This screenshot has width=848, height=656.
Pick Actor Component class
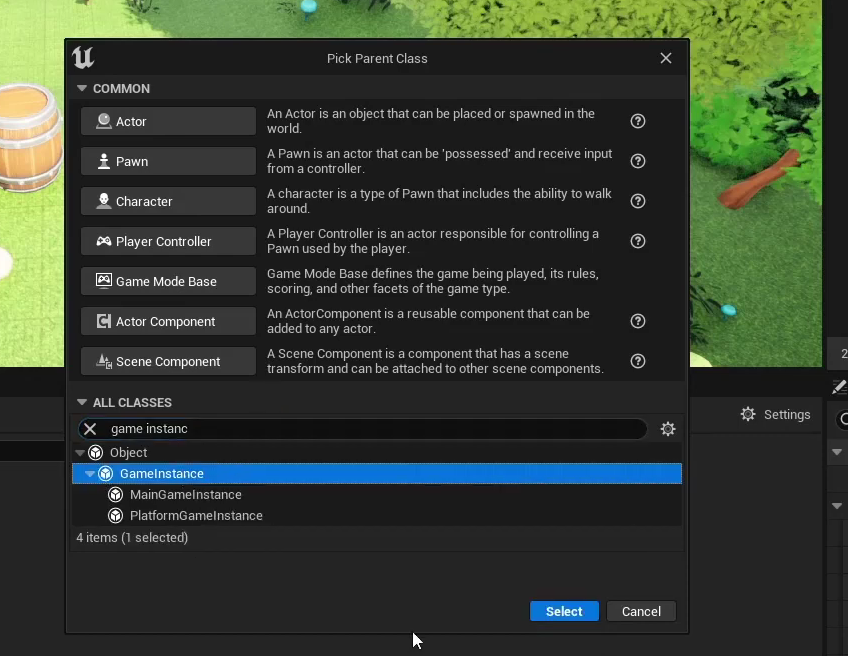[168, 321]
